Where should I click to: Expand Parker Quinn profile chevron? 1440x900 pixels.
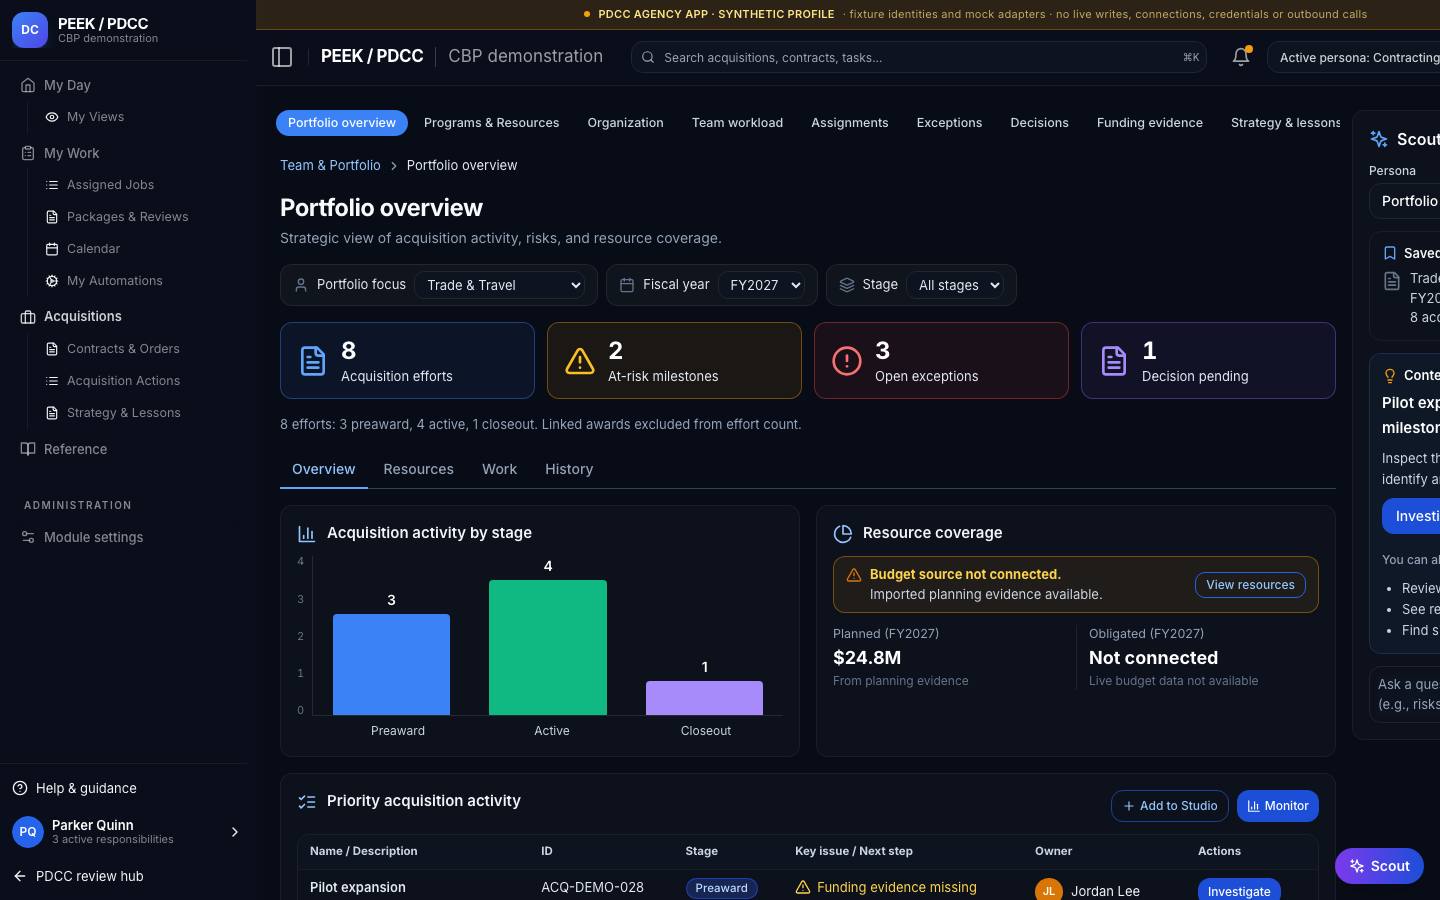(235, 832)
